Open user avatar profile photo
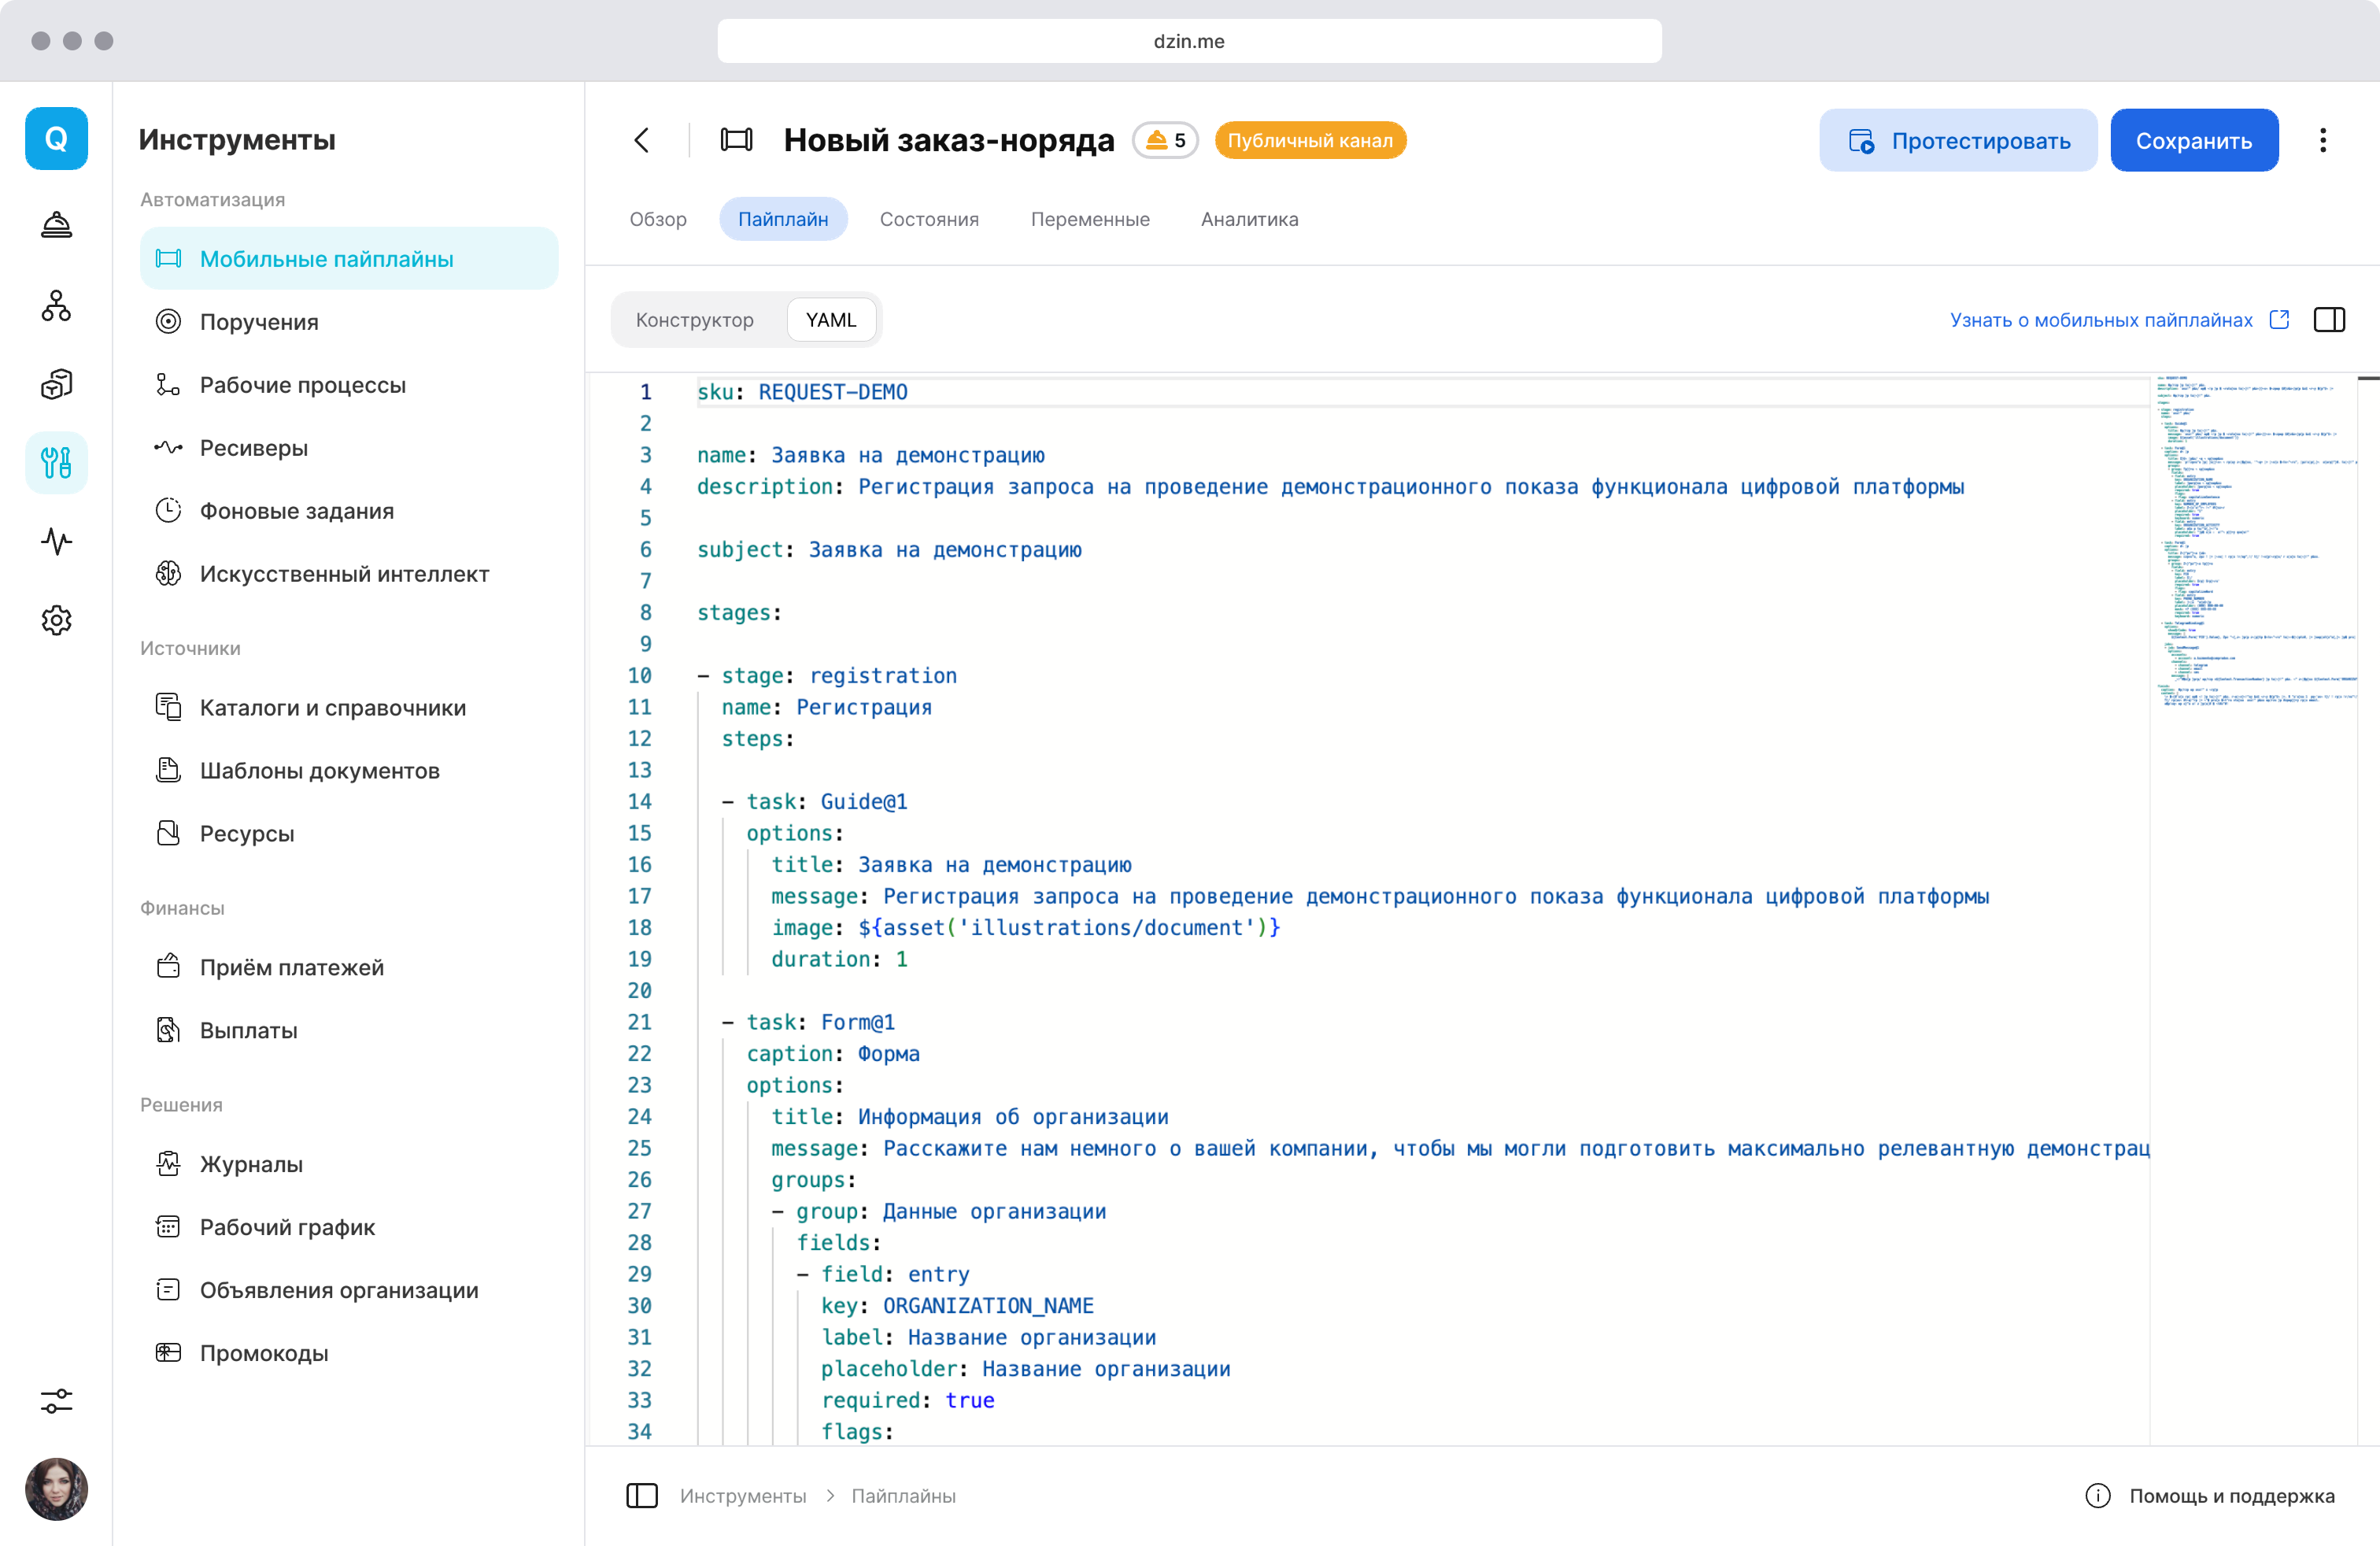 coord(56,1488)
